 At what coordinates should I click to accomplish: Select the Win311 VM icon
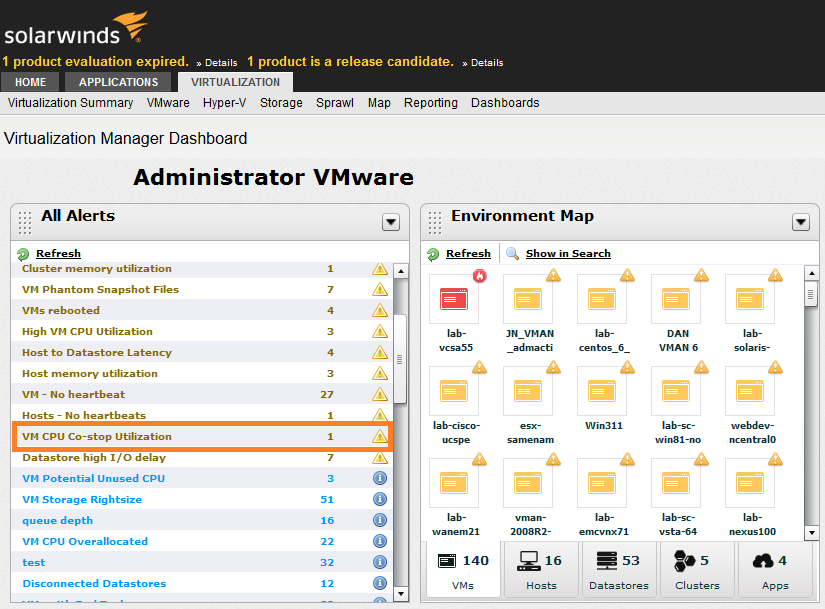602,391
